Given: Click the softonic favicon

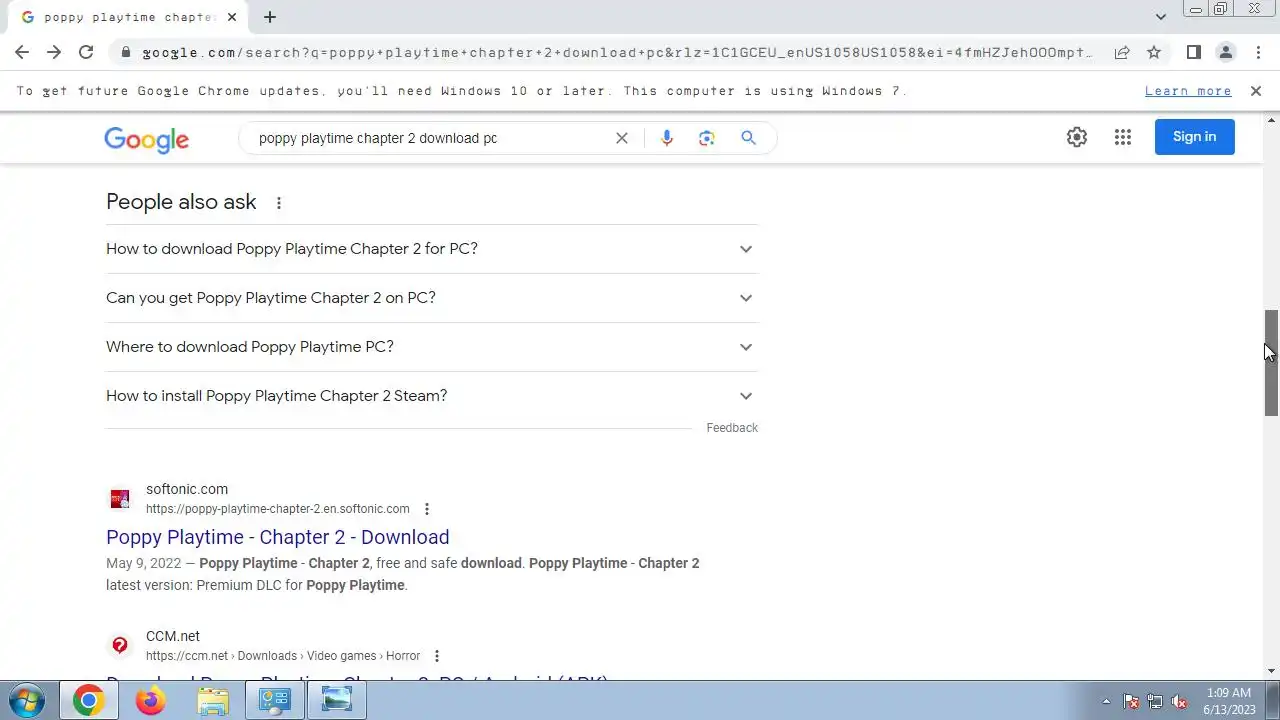Looking at the screenshot, I should [x=120, y=498].
